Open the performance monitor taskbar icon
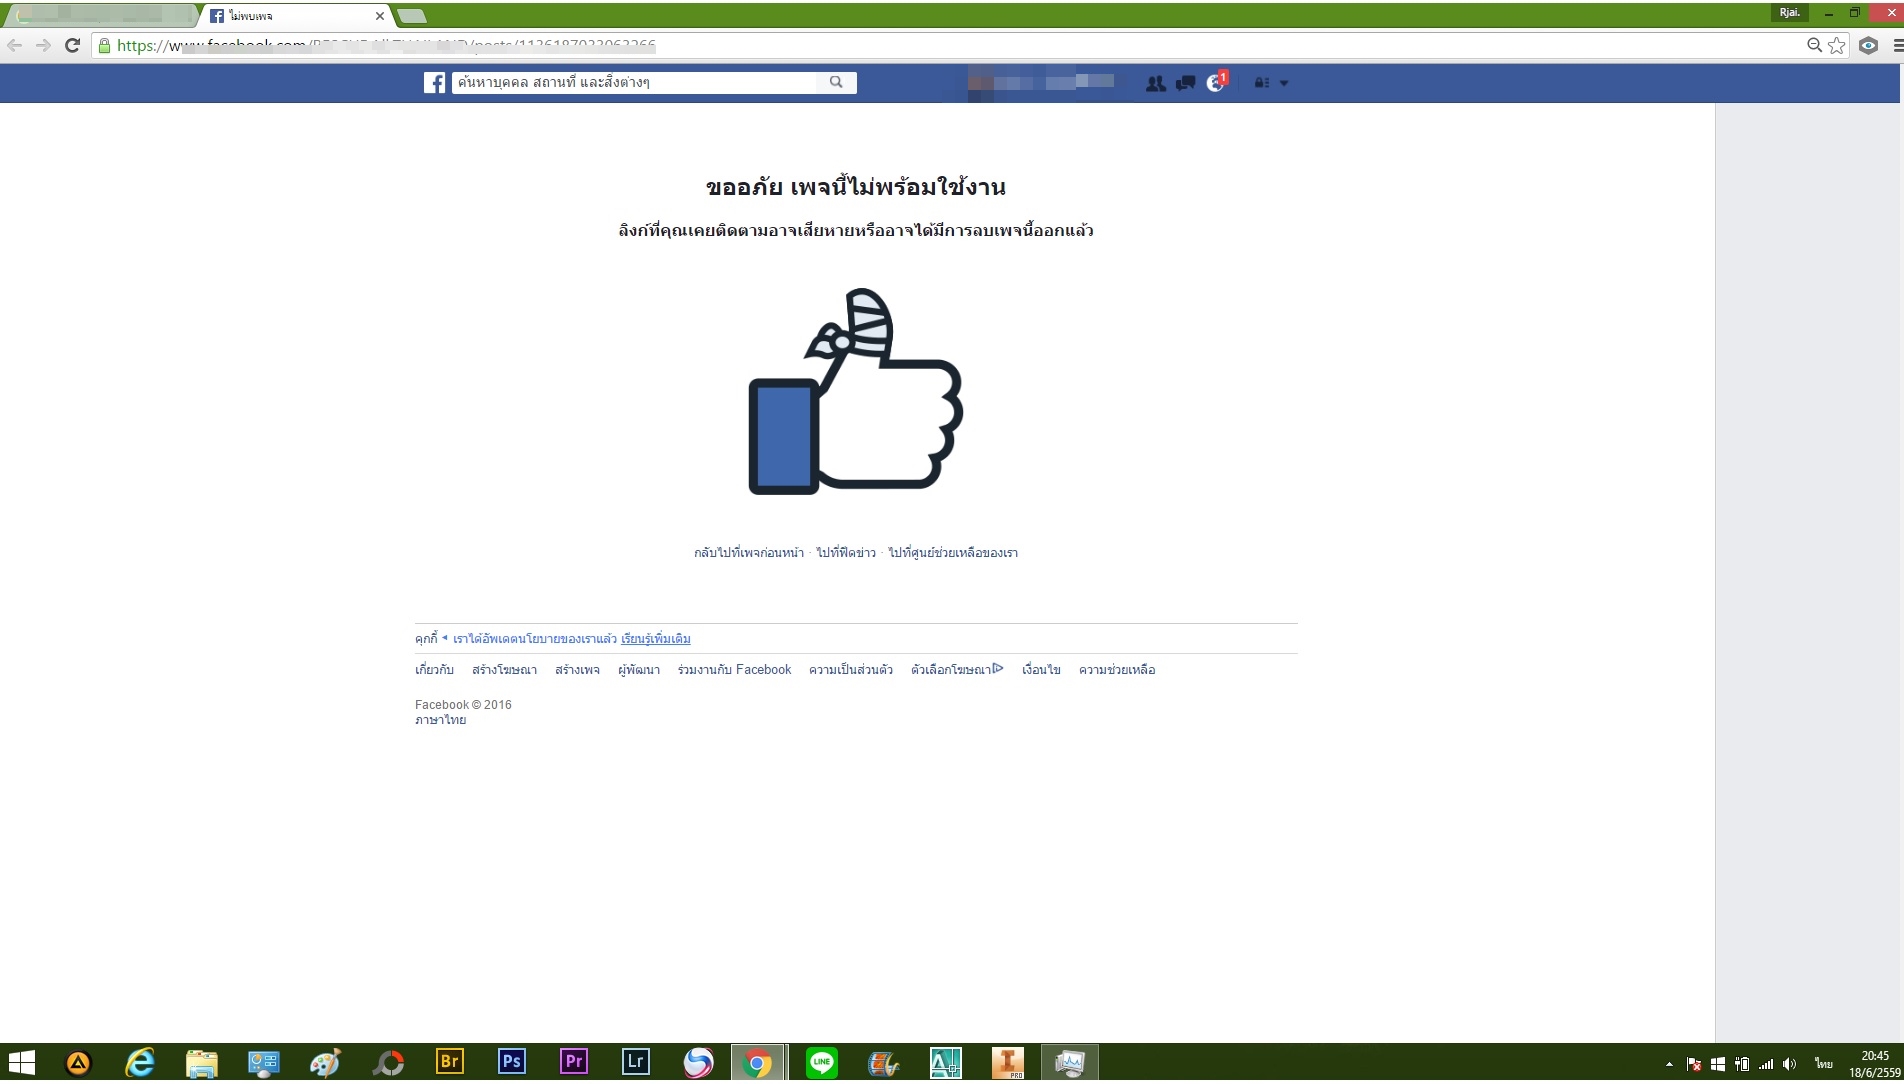 point(1070,1062)
